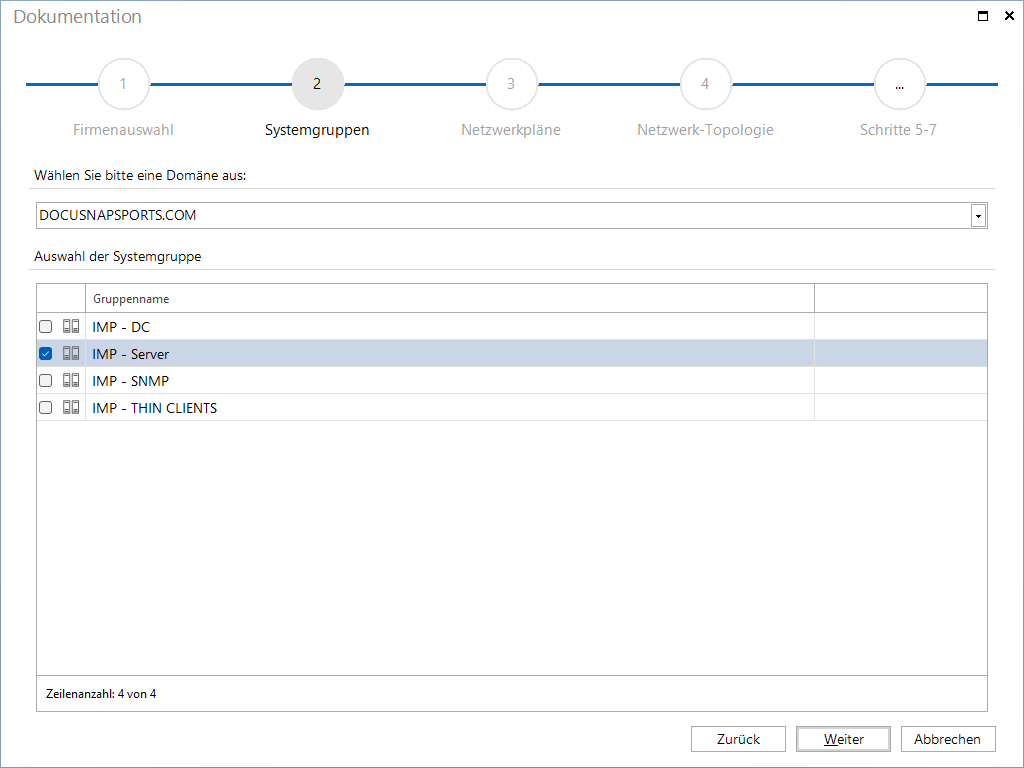
Task: Click the ellipsis circle for steps 5-7
Action: click(x=899, y=84)
